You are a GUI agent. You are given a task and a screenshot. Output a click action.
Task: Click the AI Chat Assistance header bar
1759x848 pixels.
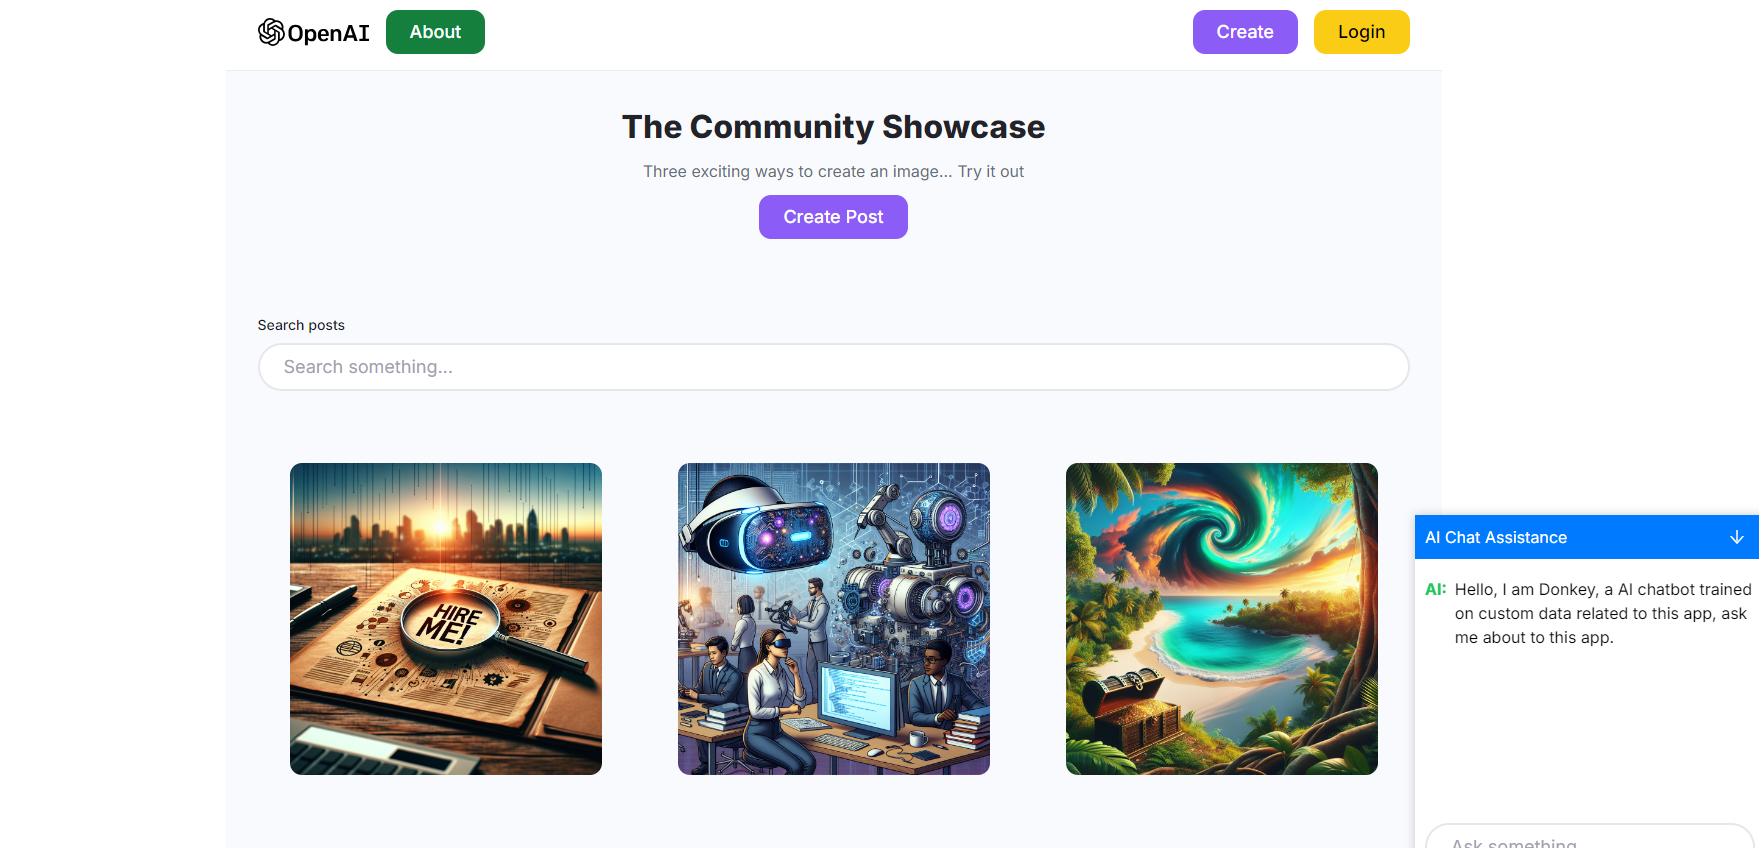coord(1587,537)
